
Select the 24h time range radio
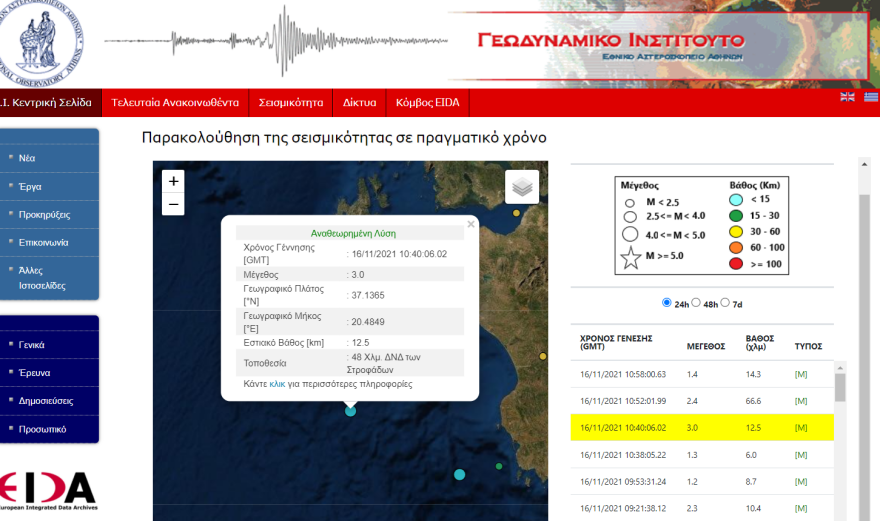pyautogui.click(x=667, y=303)
